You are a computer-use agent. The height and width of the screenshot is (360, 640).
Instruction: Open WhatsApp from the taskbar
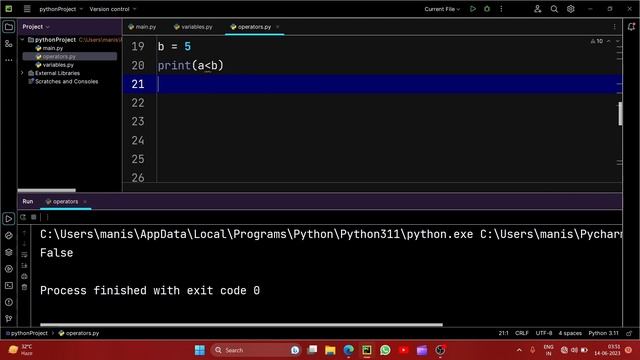(385, 350)
